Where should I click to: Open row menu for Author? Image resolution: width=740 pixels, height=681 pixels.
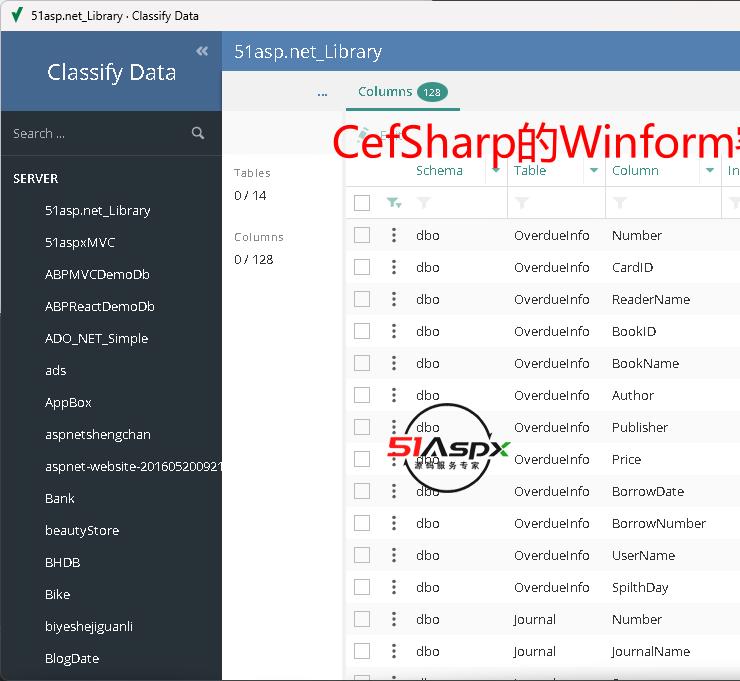click(394, 395)
